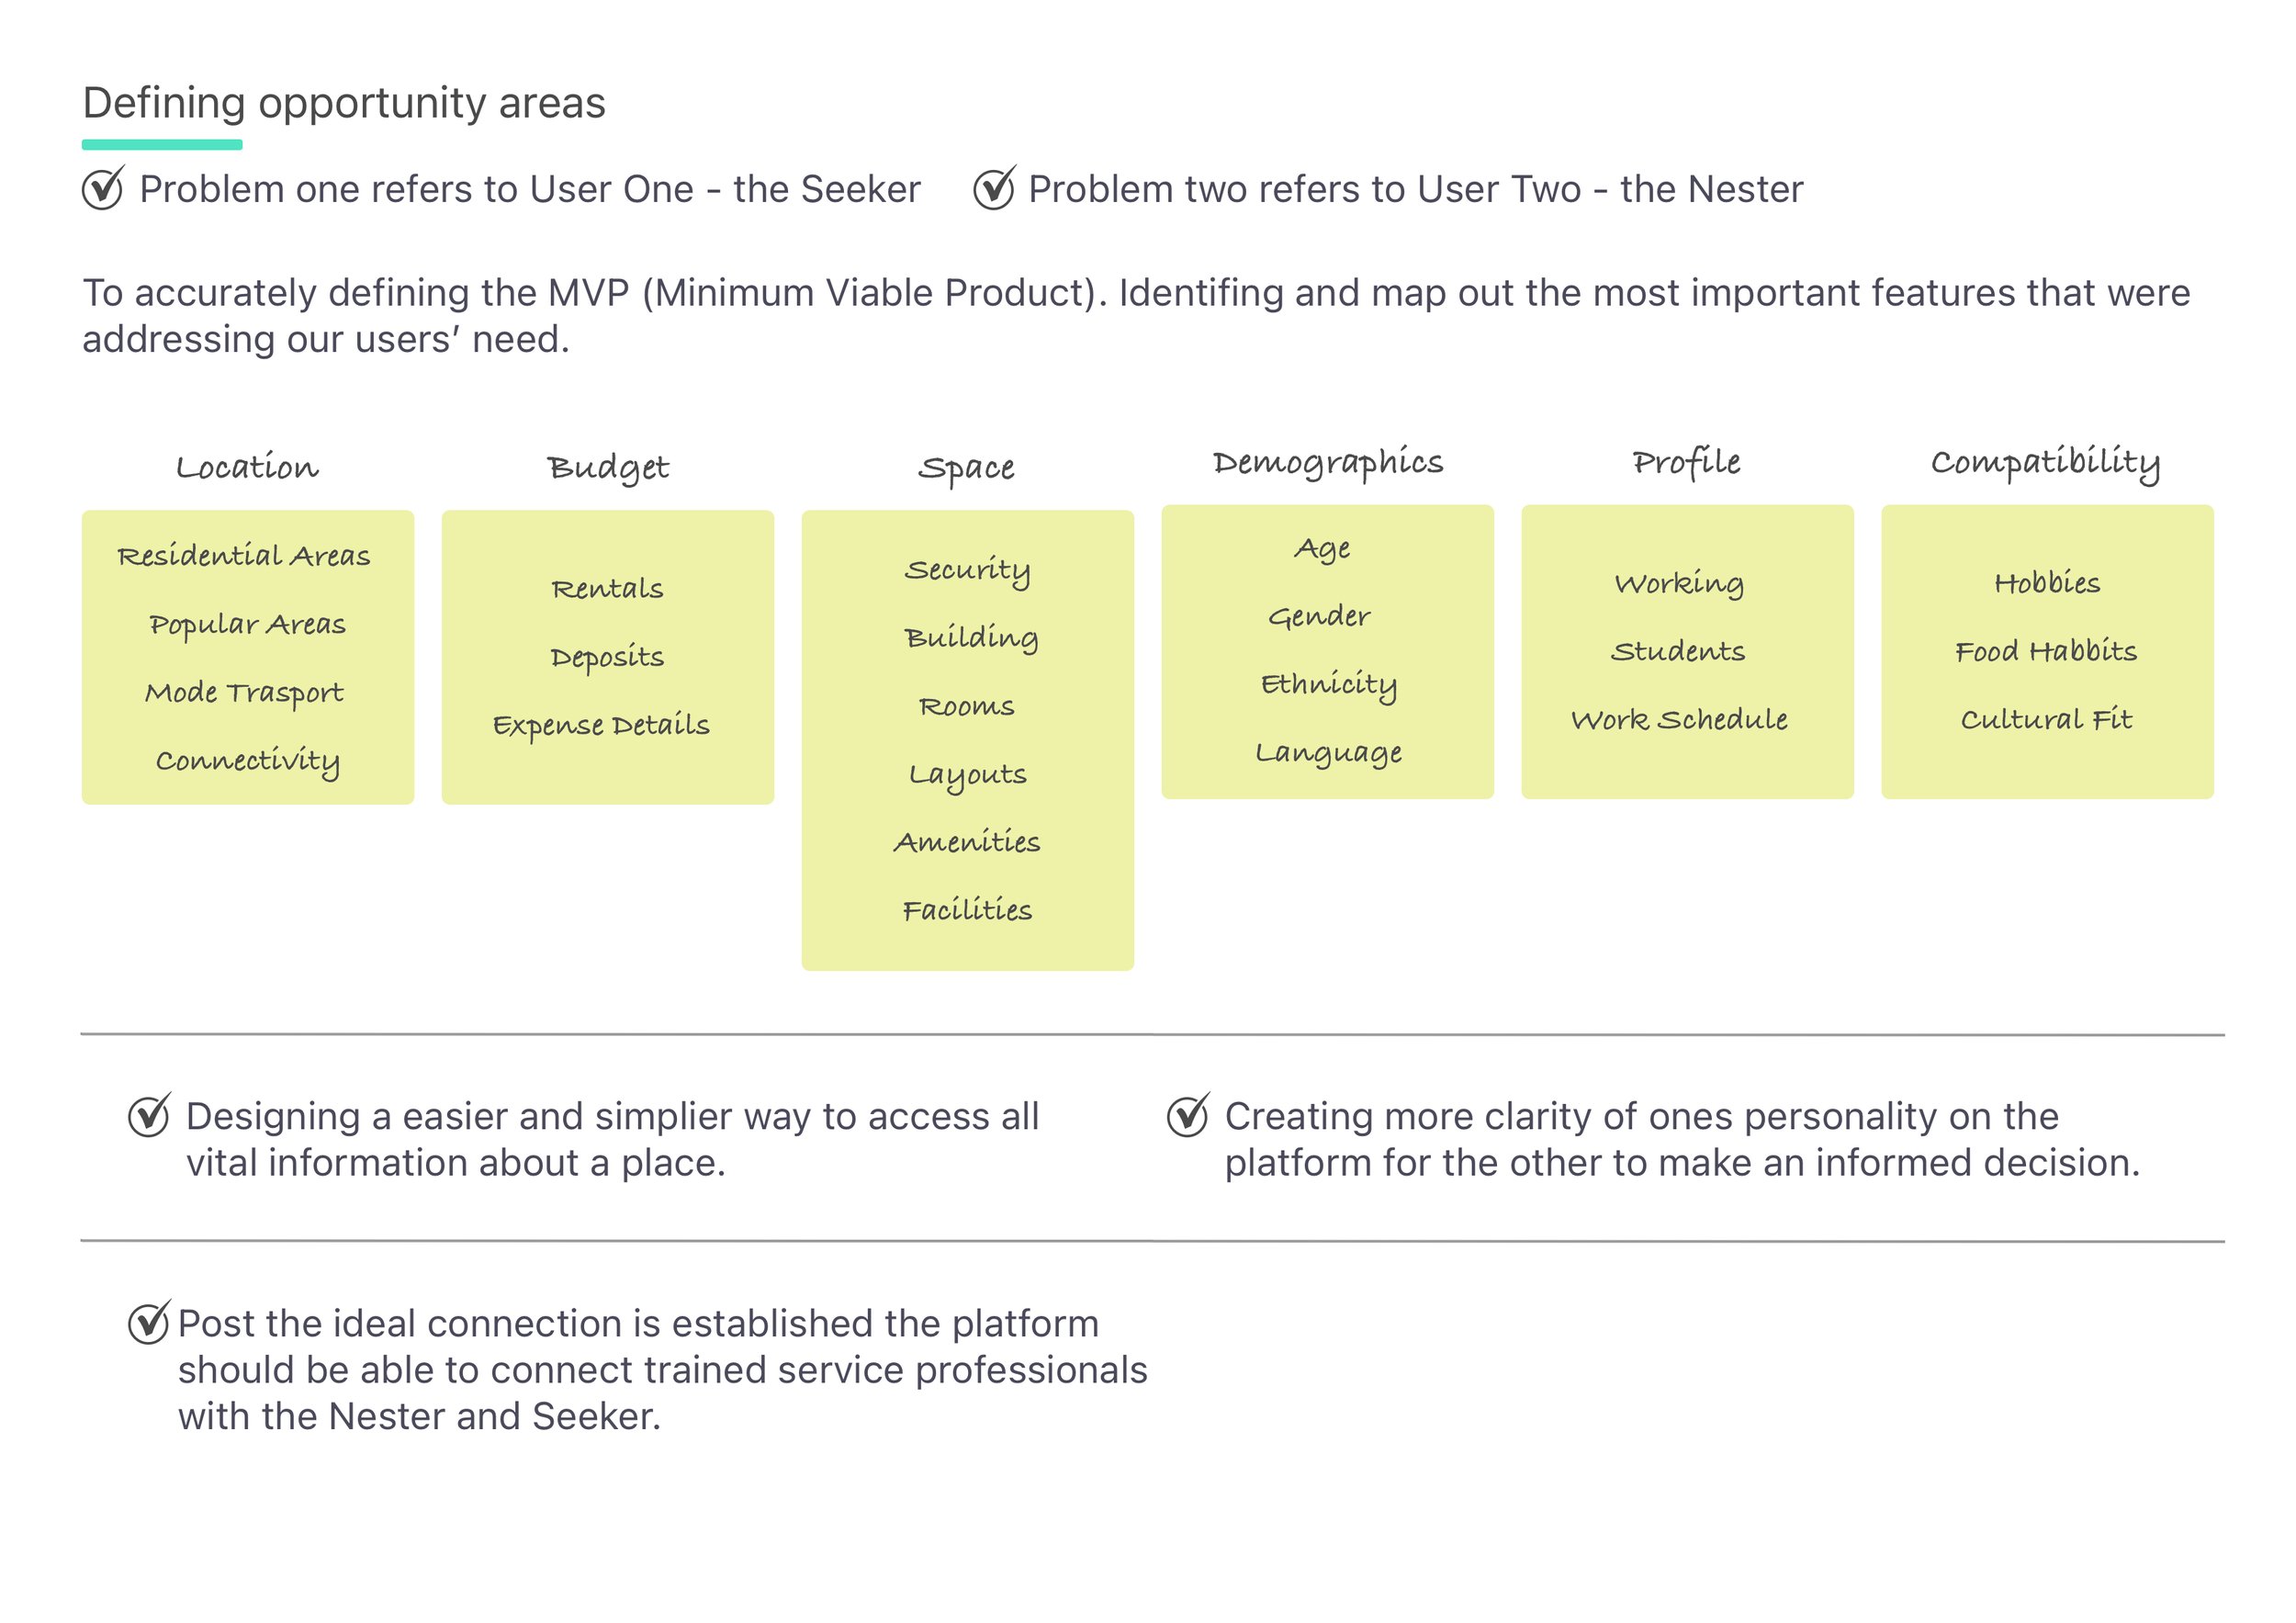Screen dimensions: 2296x1623
Task: Click the Space column heading
Action: 967,468
